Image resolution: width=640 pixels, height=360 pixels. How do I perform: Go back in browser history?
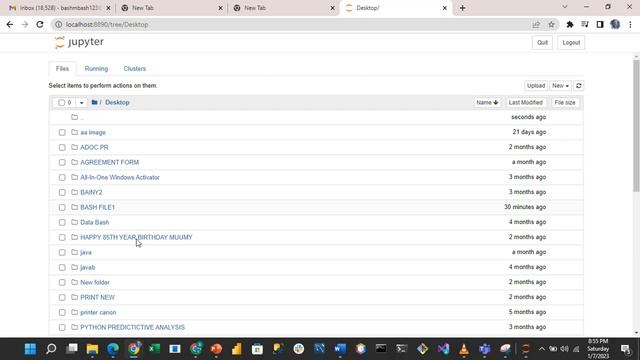pyautogui.click(x=10, y=24)
